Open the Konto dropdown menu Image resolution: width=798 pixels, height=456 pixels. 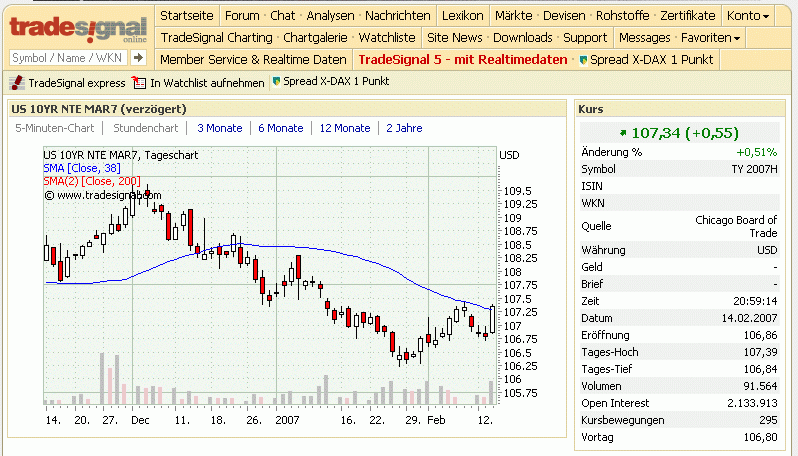(x=748, y=16)
